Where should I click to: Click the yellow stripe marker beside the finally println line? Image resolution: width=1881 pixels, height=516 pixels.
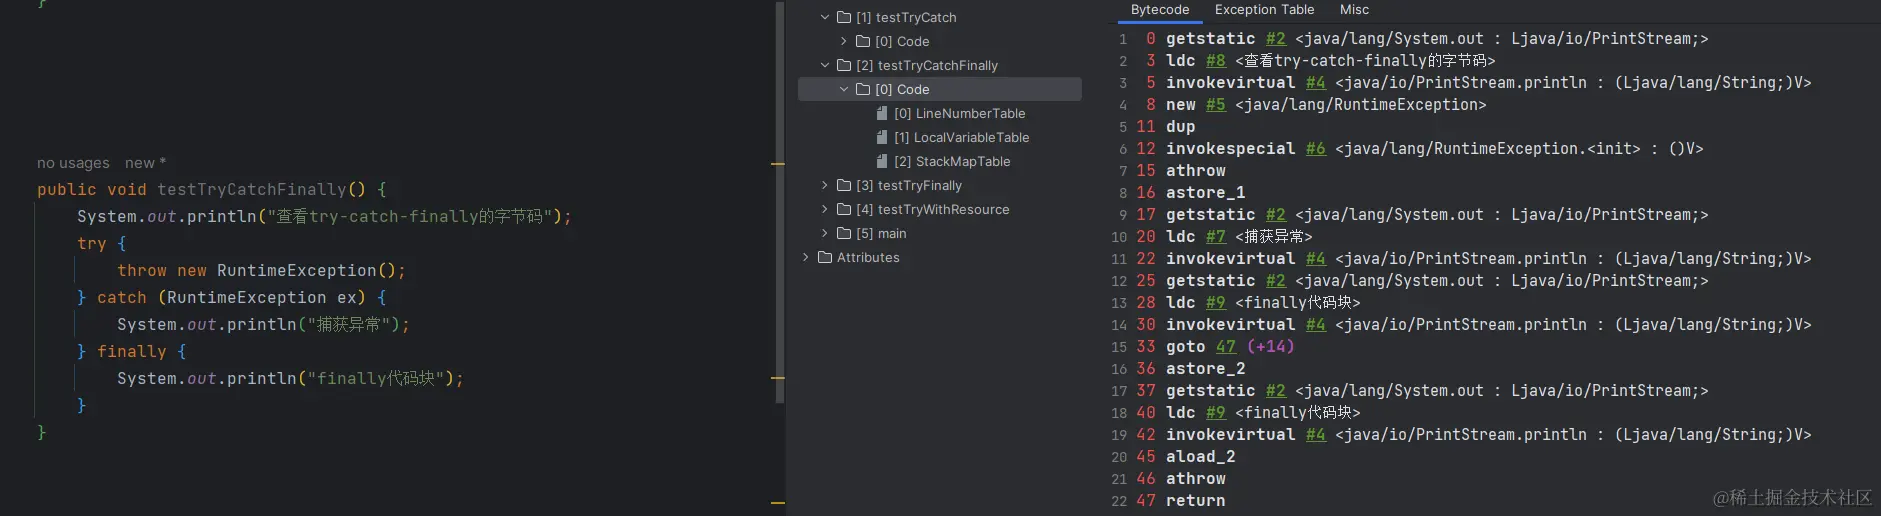[x=778, y=378]
